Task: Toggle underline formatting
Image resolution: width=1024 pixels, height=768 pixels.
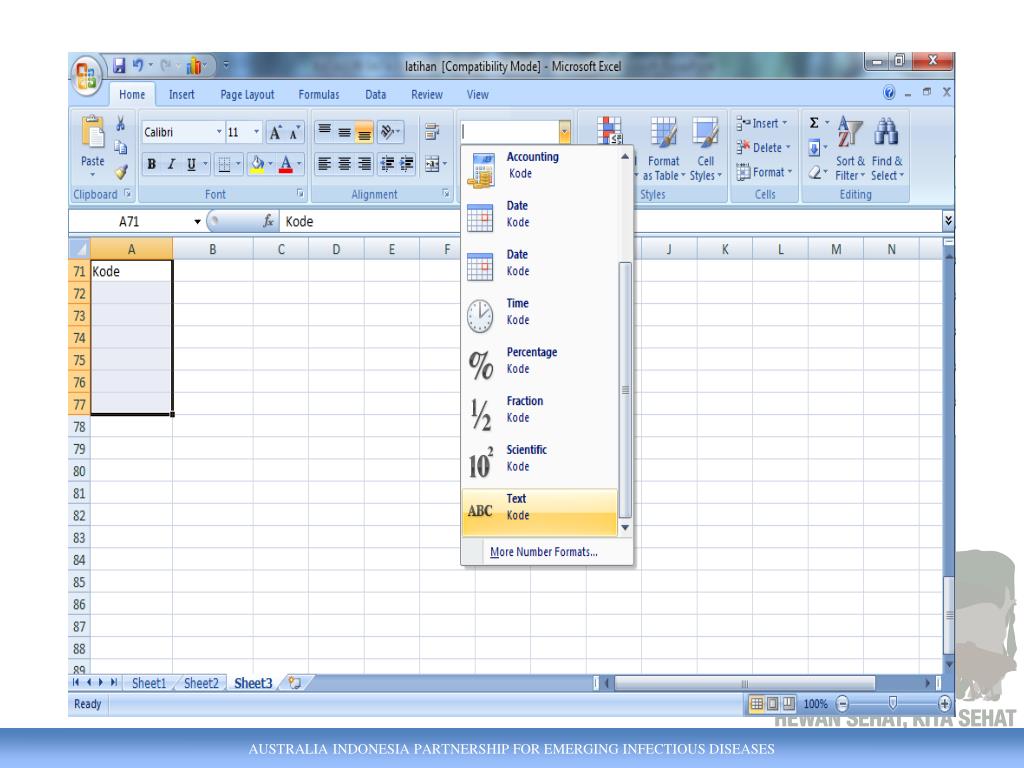Action: click(191, 164)
